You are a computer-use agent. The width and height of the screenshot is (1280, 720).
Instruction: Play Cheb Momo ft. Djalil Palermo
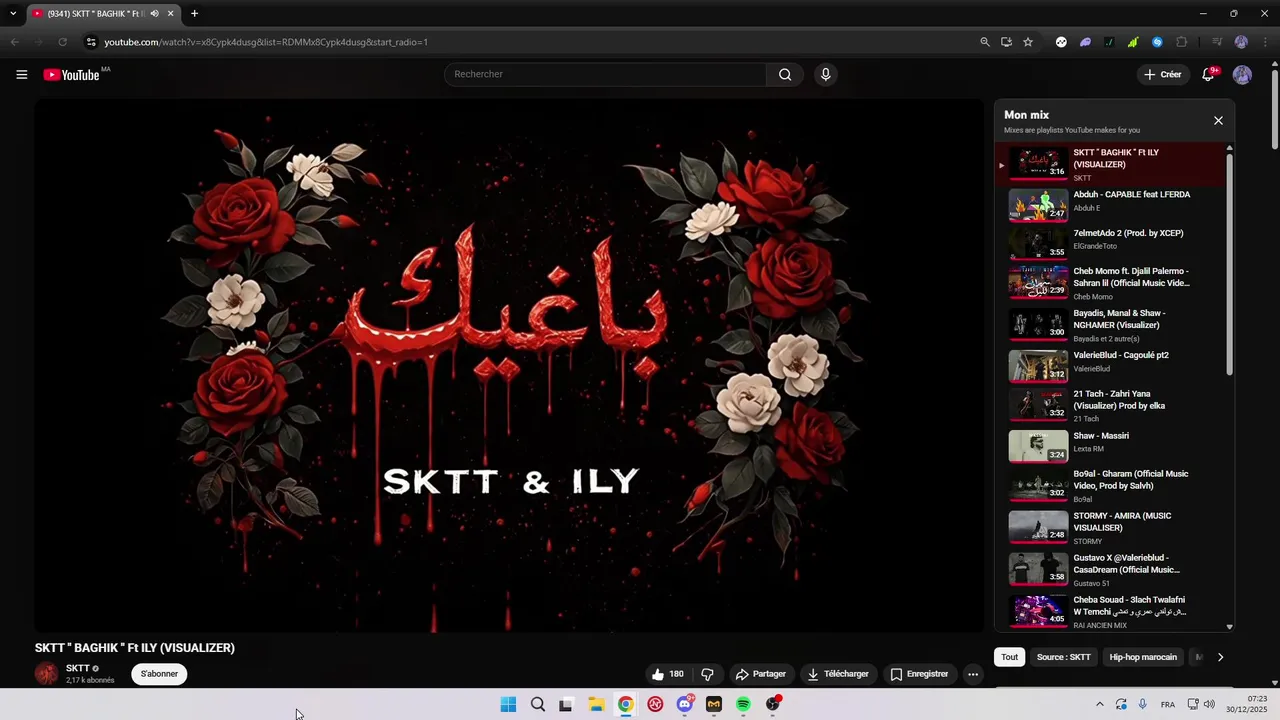[x=1110, y=283]
